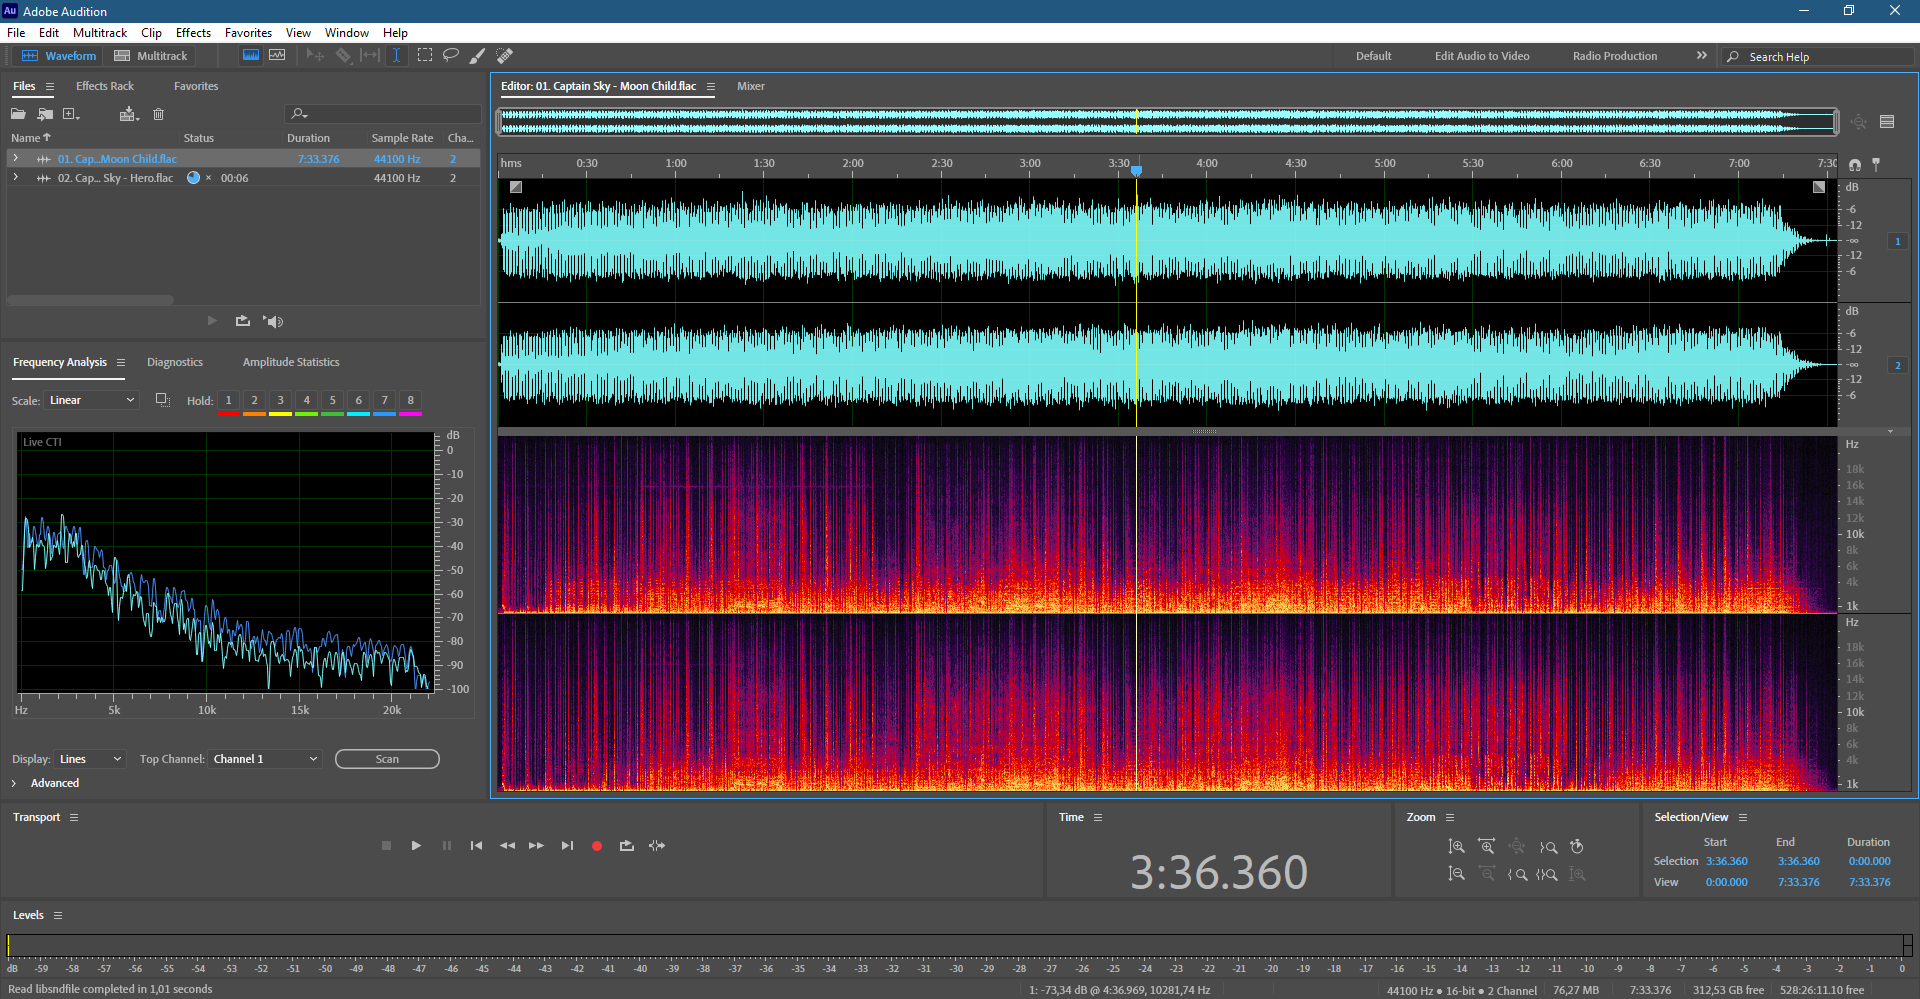Switch to the Diagnostics tab
This screenshot has width=1920, height=999.
point(175,362)
